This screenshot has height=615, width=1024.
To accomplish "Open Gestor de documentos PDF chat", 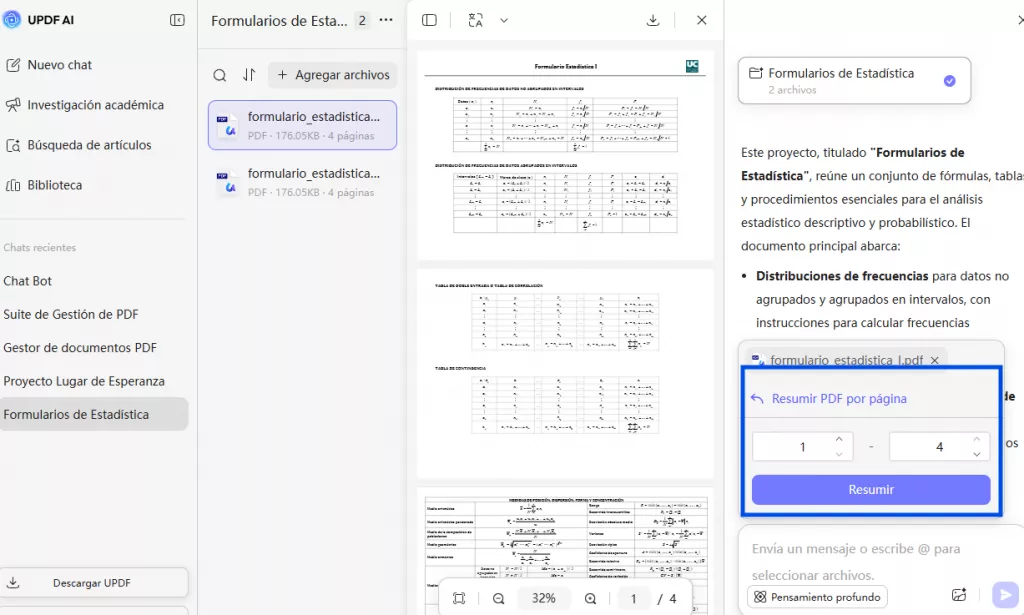I will 80,347.
